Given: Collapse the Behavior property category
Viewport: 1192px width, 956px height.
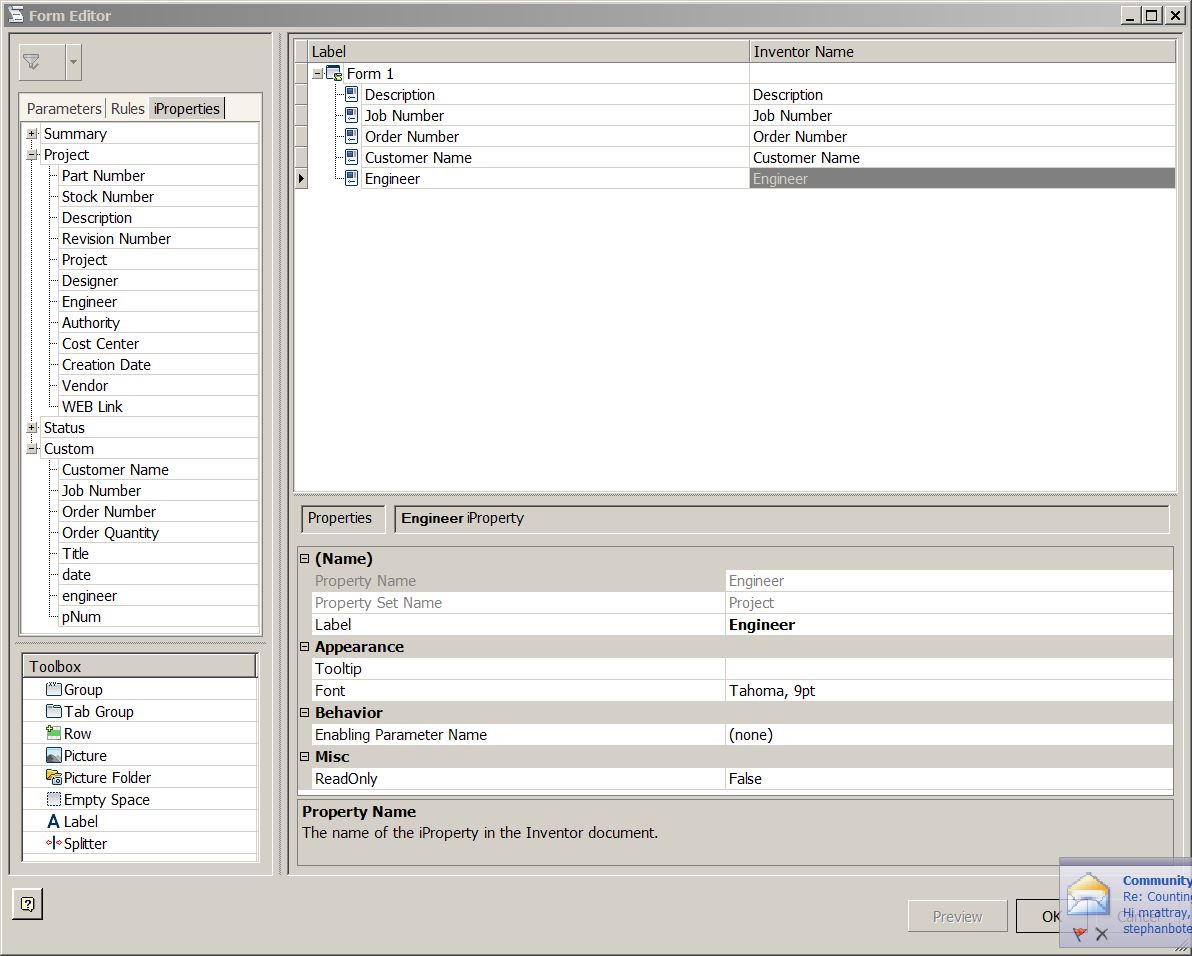Looking at the screenshot, I should tap(305, 713).
